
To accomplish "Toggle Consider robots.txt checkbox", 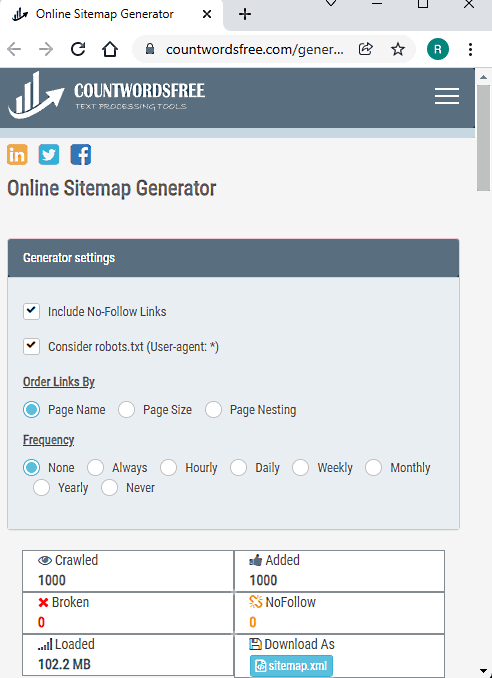I will point(32,346).
